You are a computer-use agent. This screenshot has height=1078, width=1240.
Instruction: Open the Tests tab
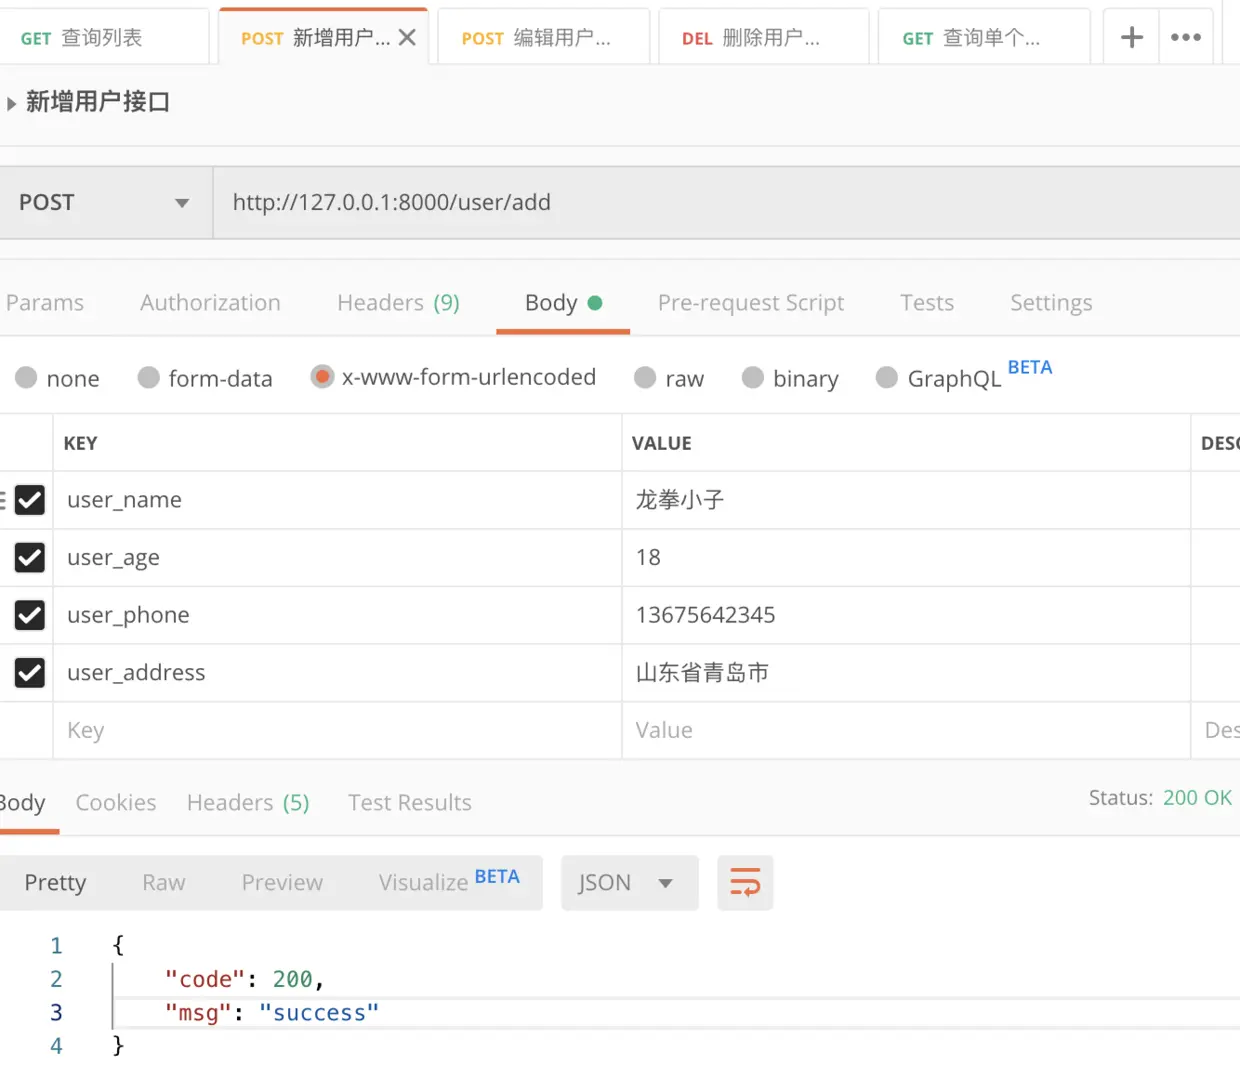[x=926, y=302]
